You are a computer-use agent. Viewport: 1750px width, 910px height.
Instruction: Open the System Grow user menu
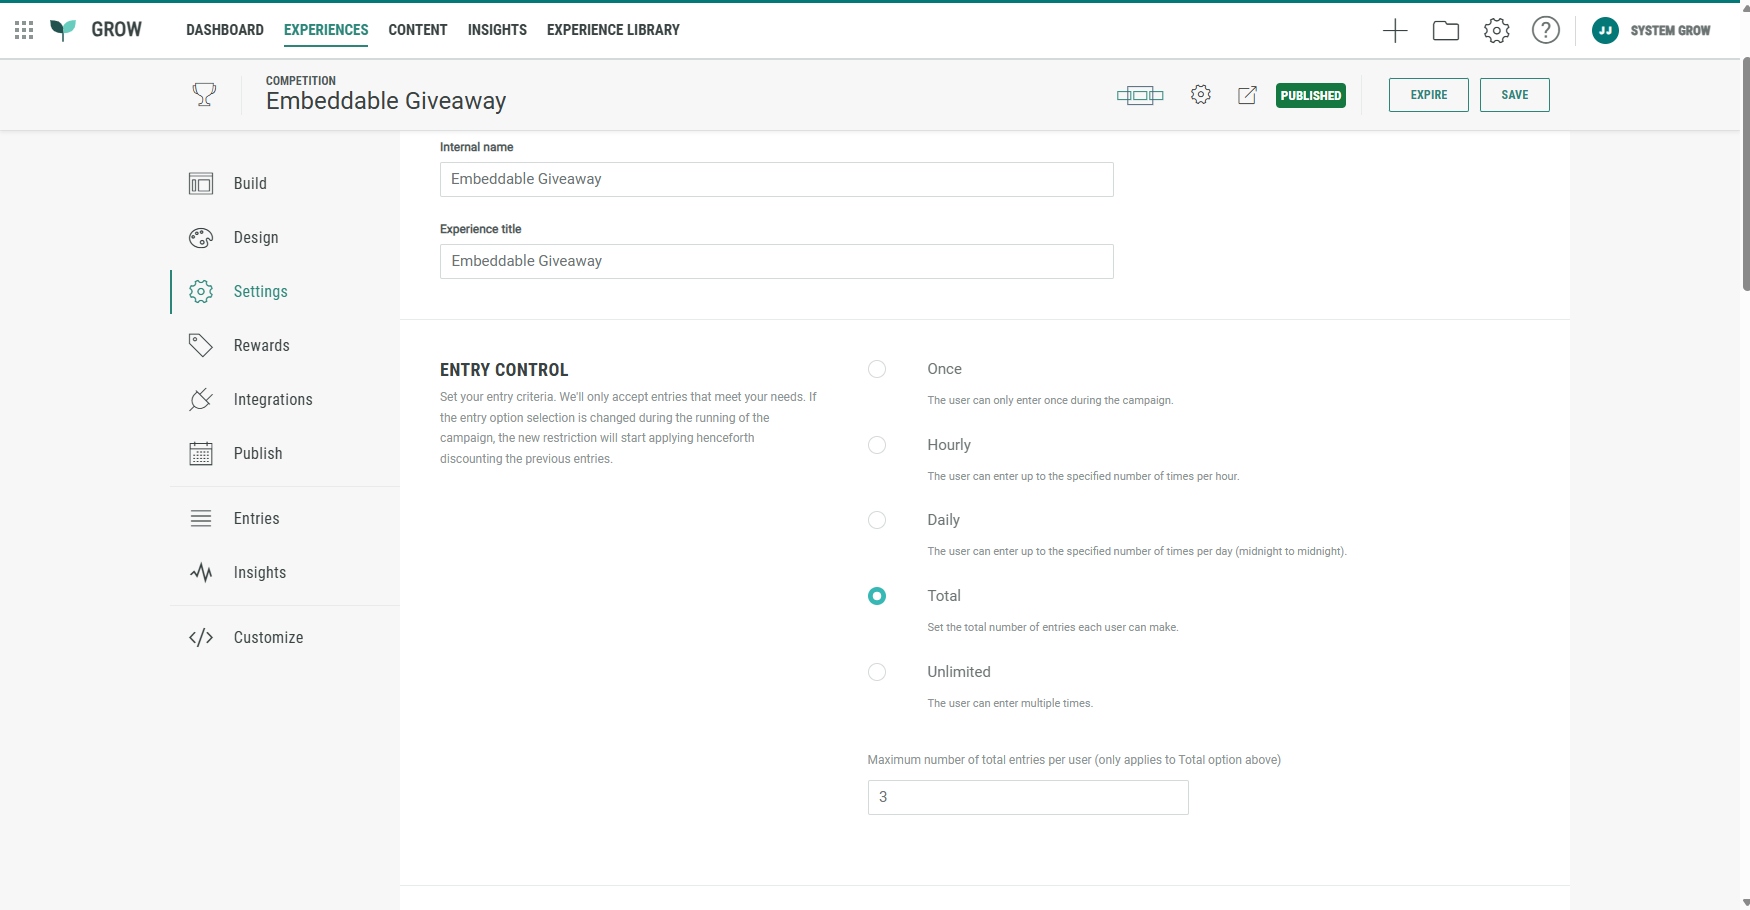click(x=1651, y=31)
